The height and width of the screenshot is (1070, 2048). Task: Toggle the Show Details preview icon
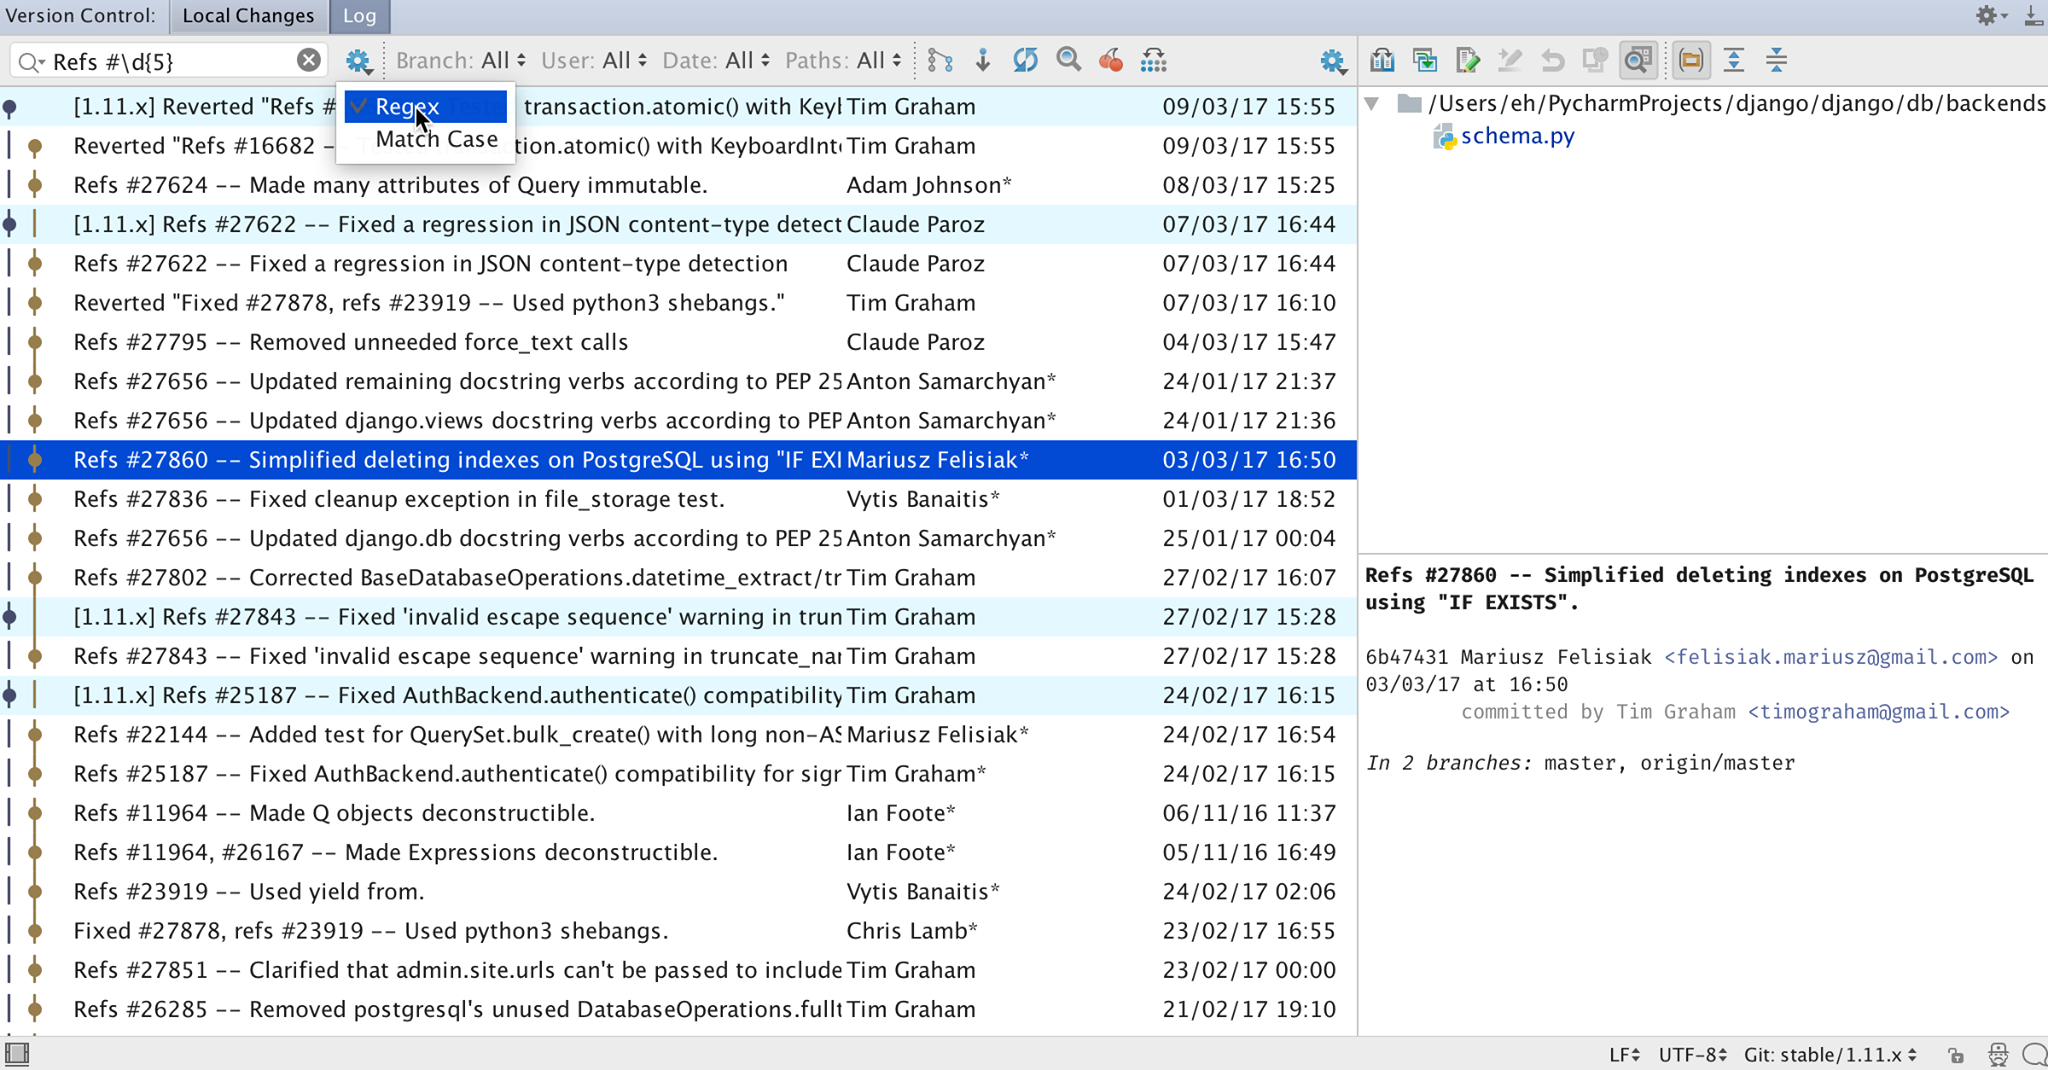1638,60
